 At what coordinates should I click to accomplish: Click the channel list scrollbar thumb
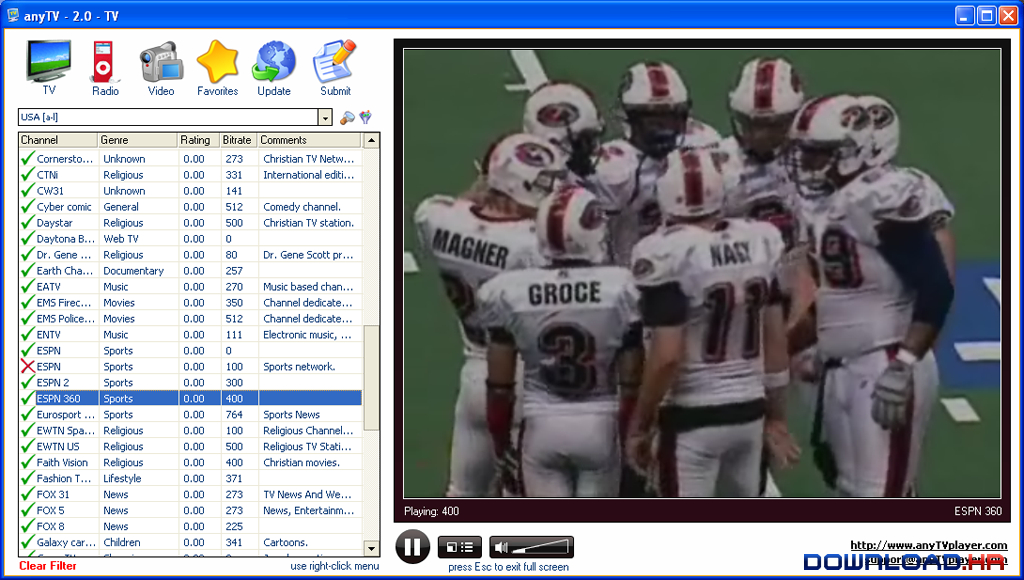point(371,378)
